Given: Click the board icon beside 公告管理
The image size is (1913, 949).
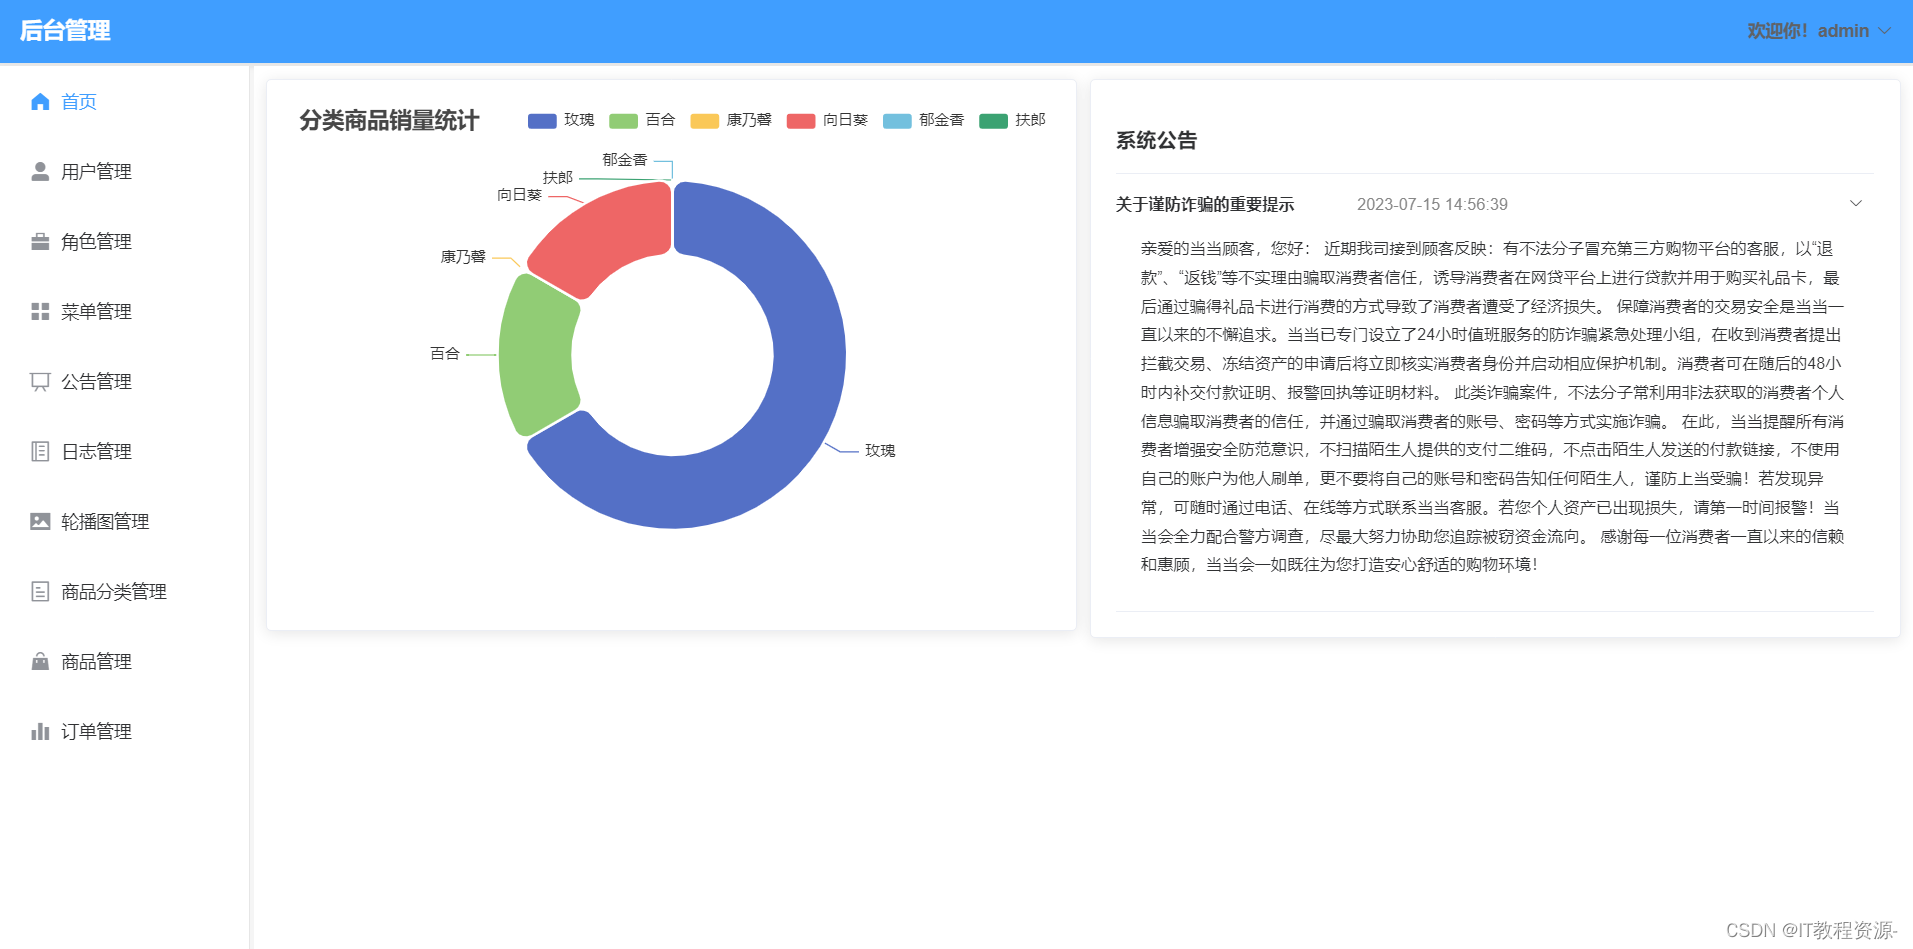Looking at the screenshot, I should (40, 382).
